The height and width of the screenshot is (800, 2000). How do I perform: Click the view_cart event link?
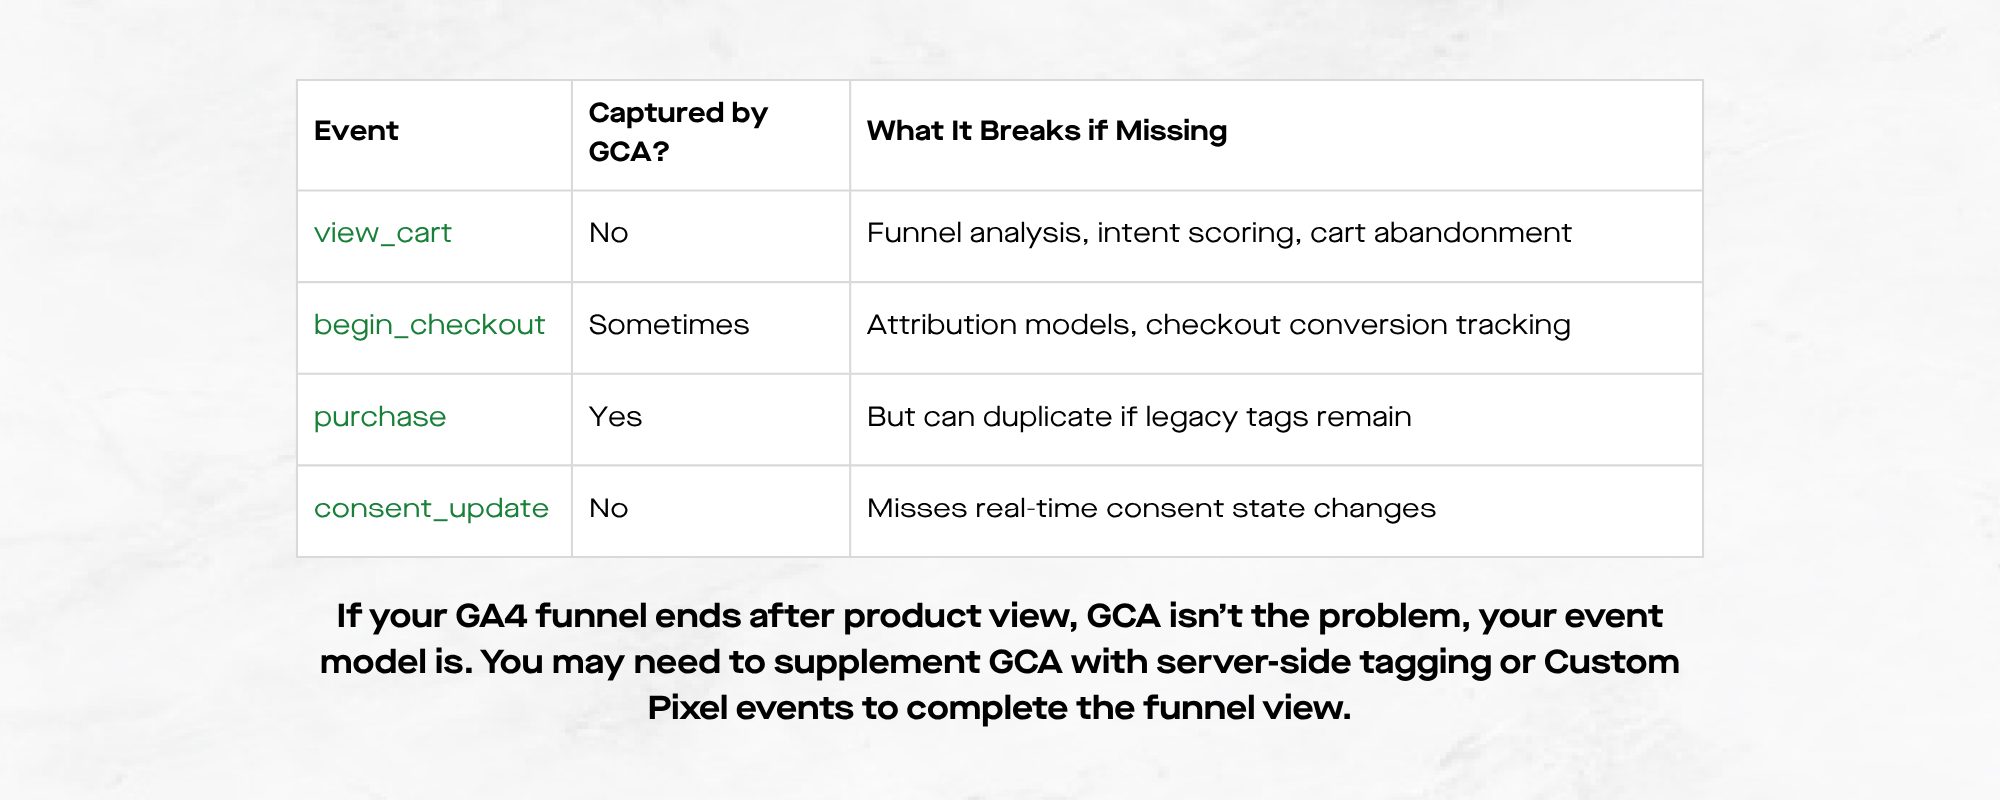[382, 233]
